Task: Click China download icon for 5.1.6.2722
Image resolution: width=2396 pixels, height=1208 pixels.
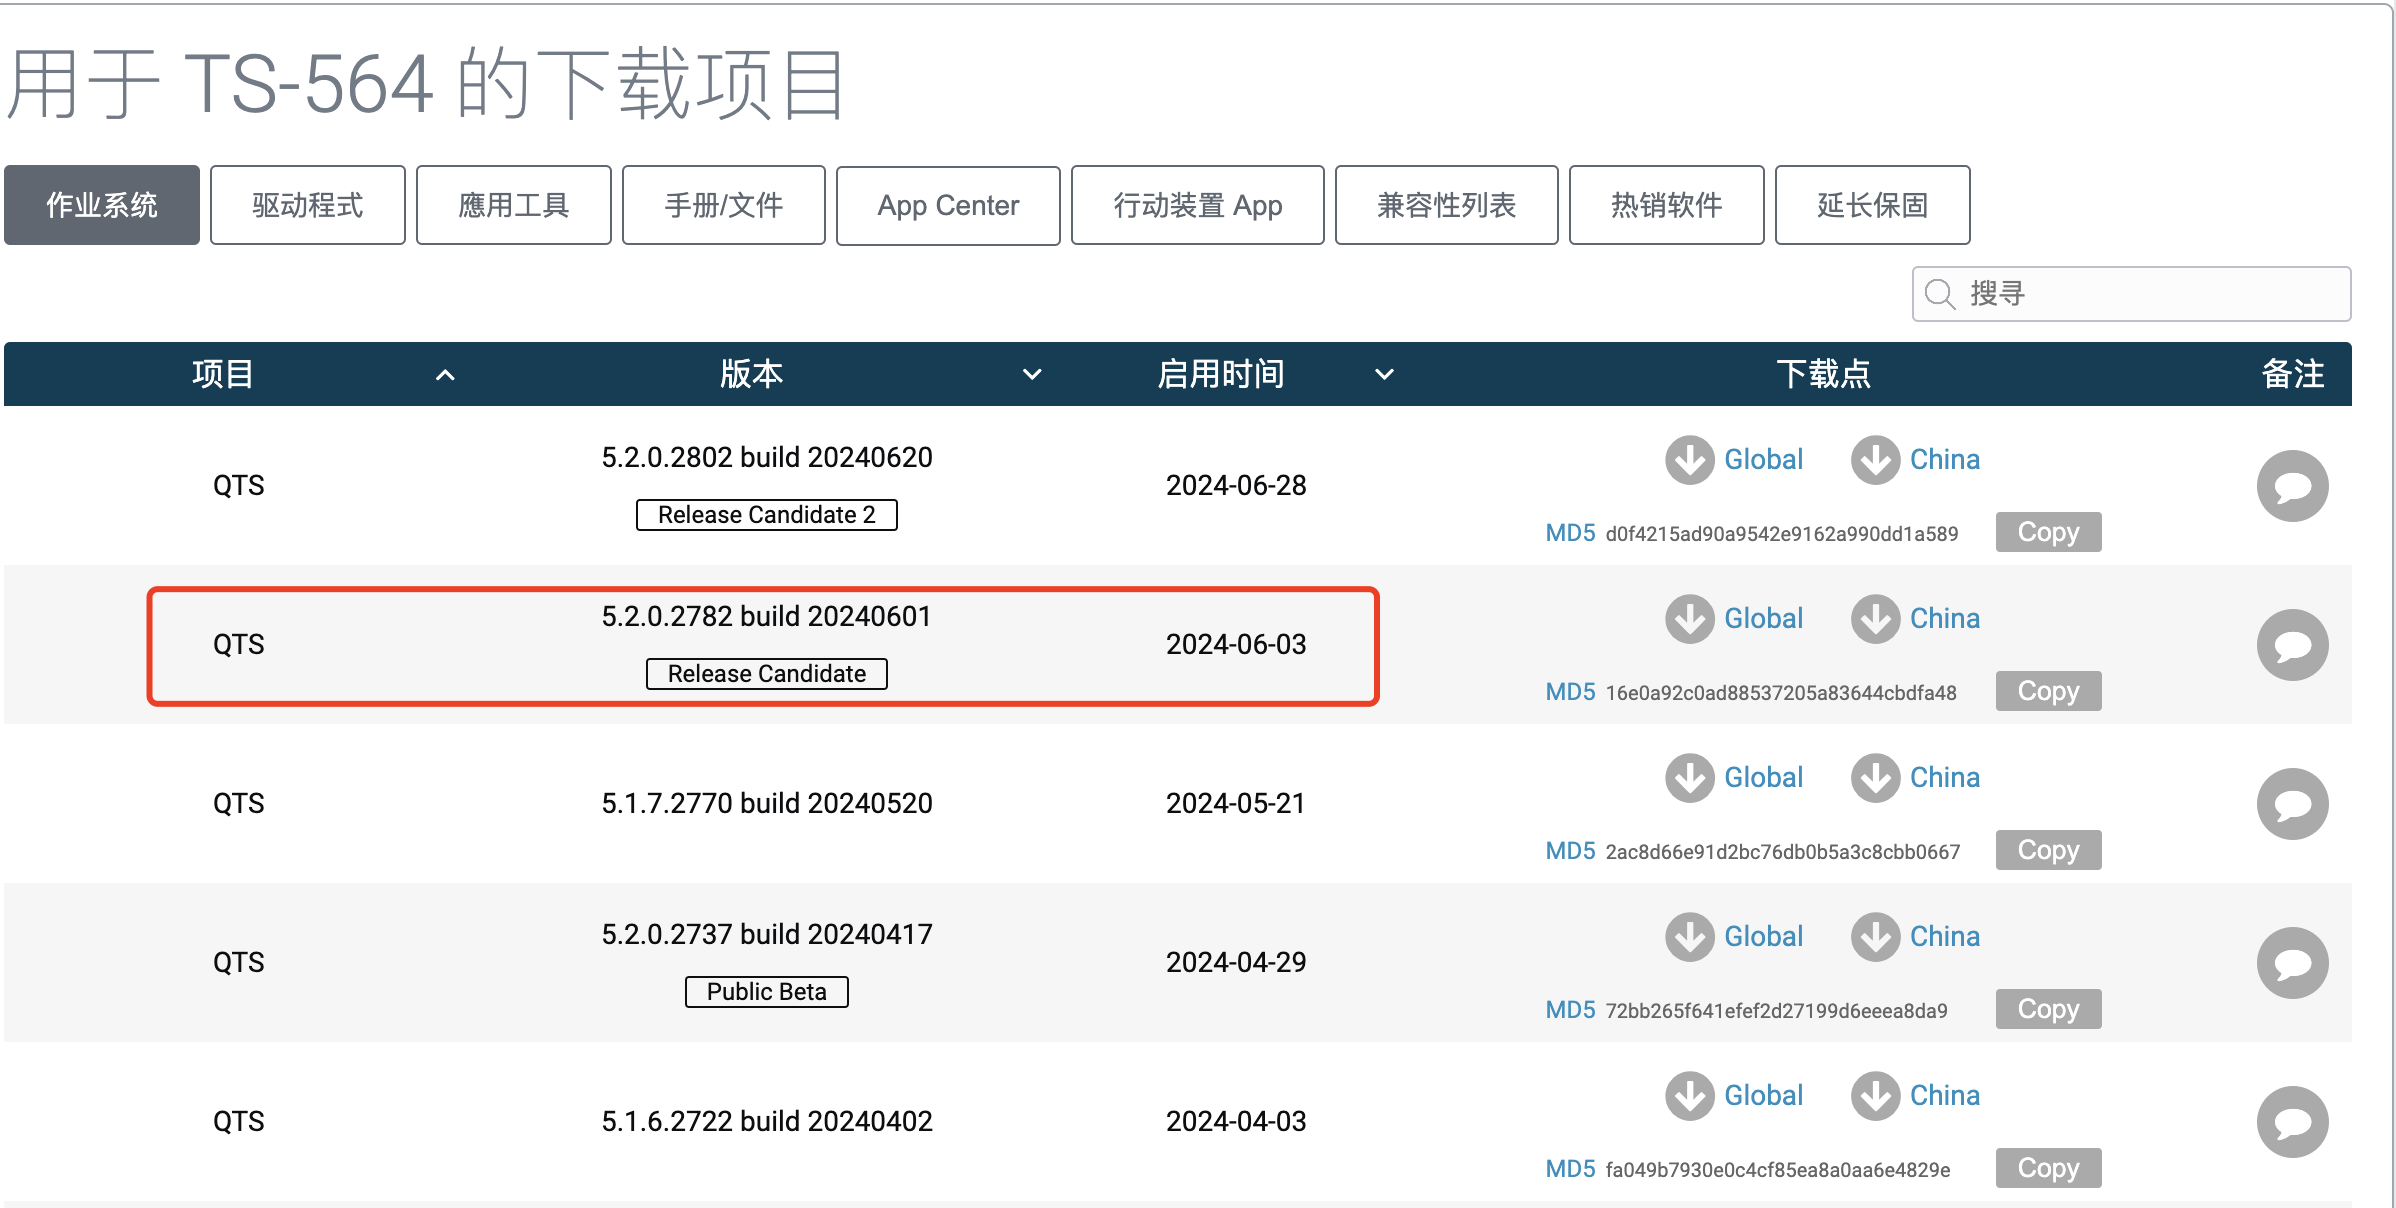Action: click(x=1875, y=1096)
